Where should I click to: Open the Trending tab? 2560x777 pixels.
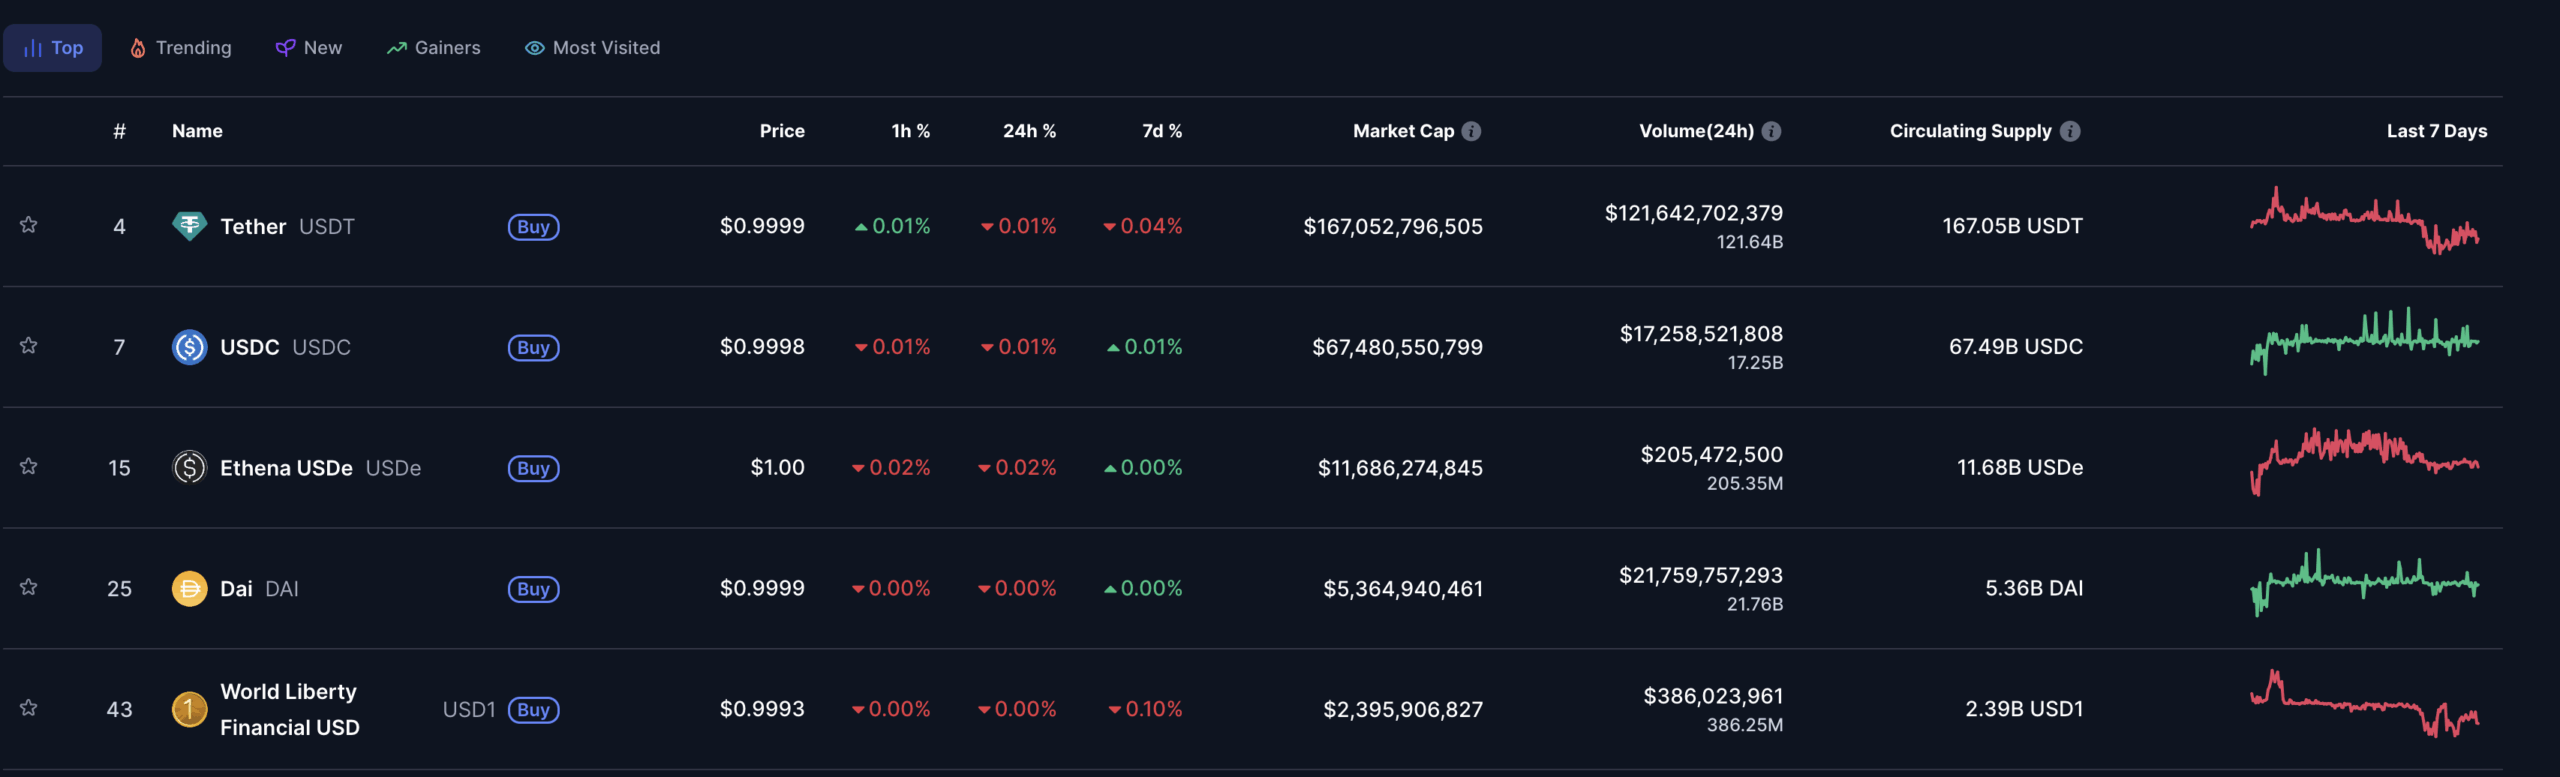pos(180,47)
